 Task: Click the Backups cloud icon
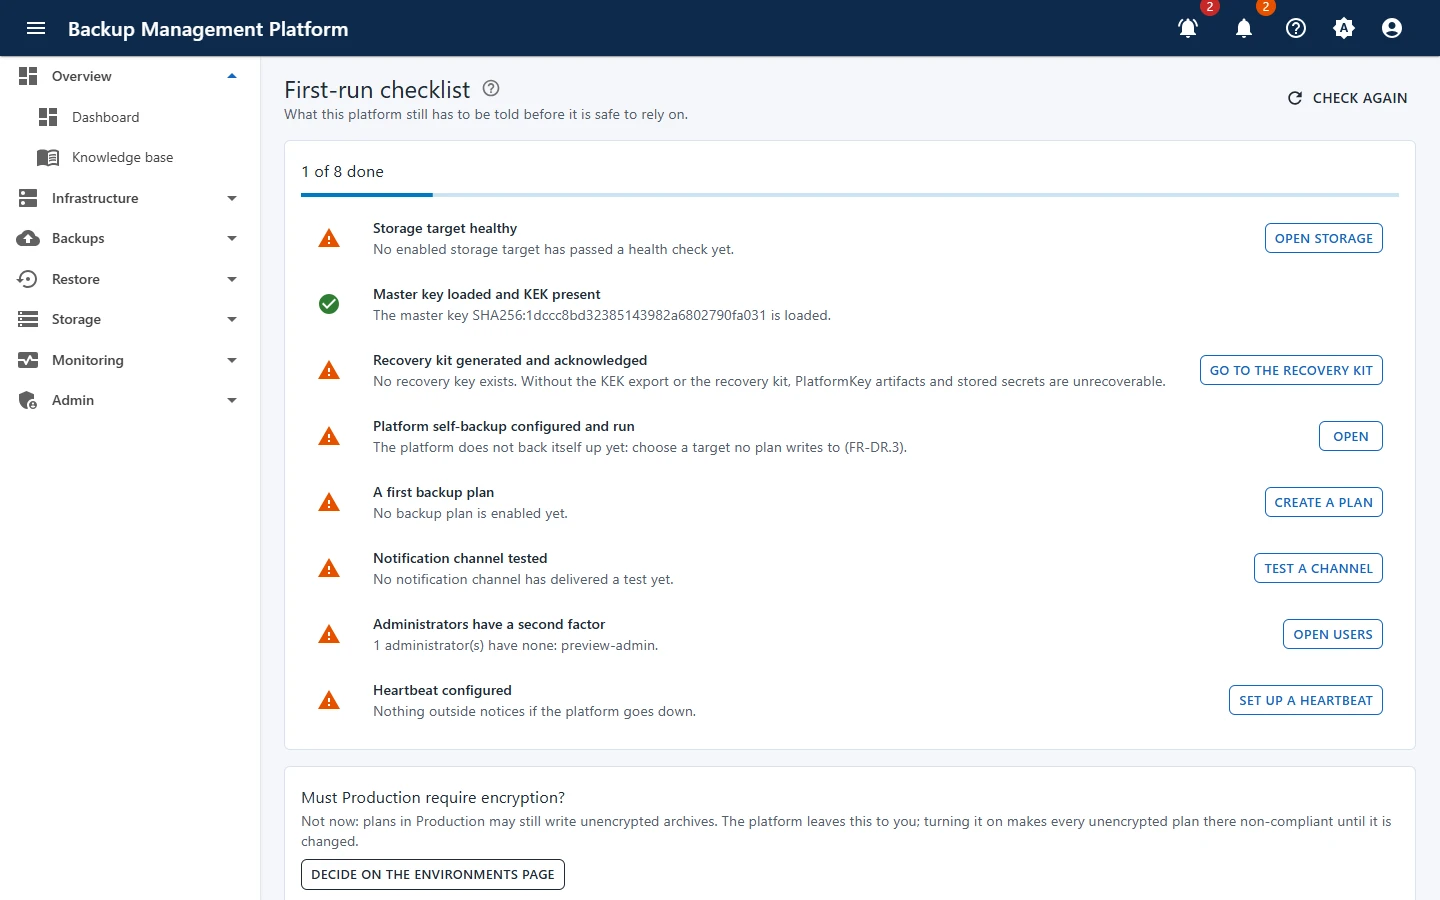(x=28, y=238)
